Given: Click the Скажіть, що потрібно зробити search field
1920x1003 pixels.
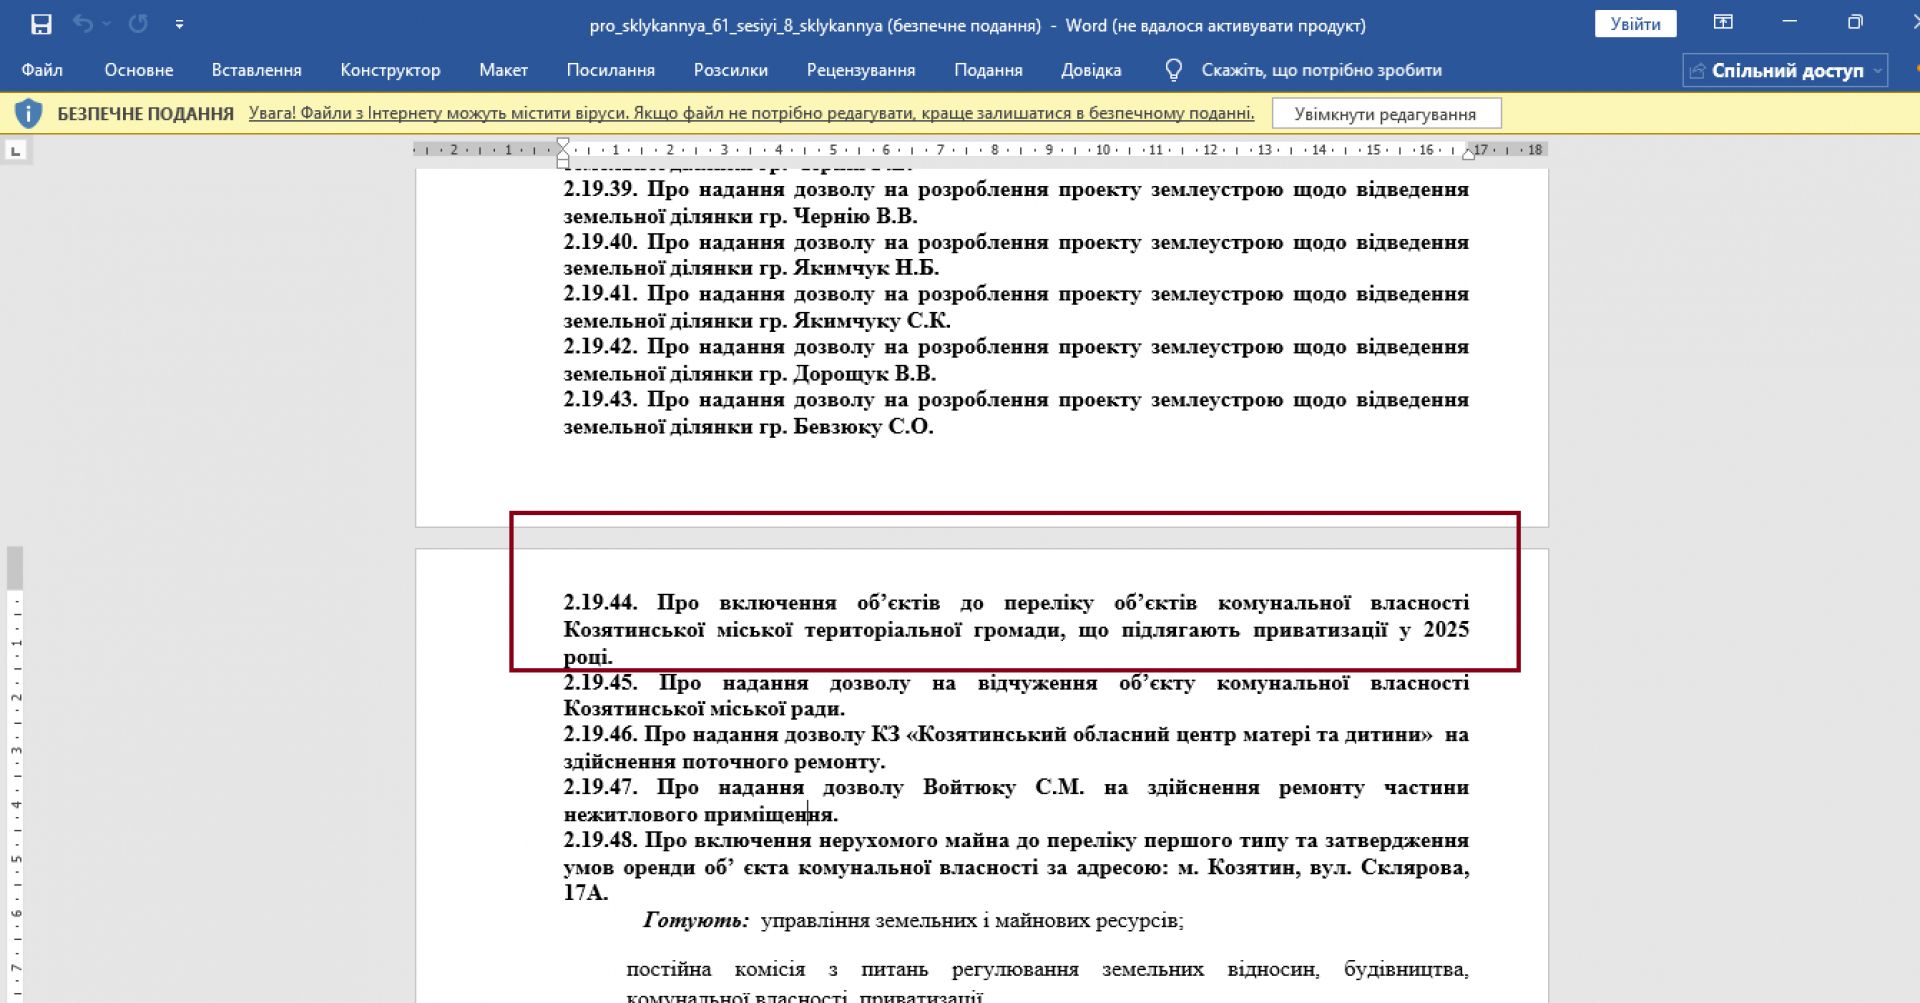Looking at the screenshot, I should click(1321, 70).
